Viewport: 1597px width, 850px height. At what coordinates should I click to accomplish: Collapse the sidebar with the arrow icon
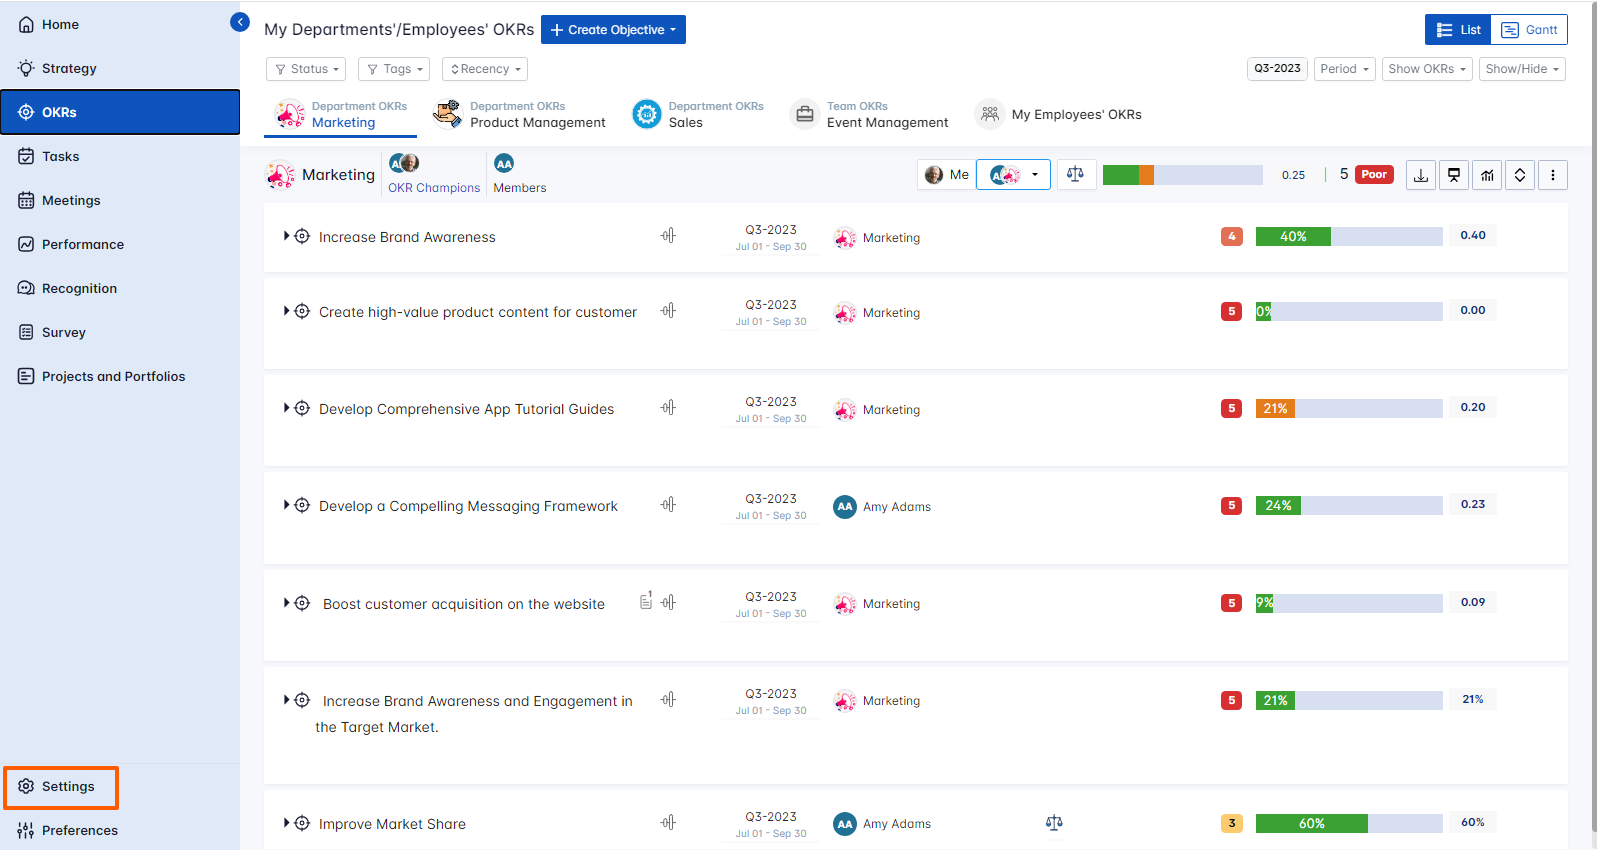[240, 22]
